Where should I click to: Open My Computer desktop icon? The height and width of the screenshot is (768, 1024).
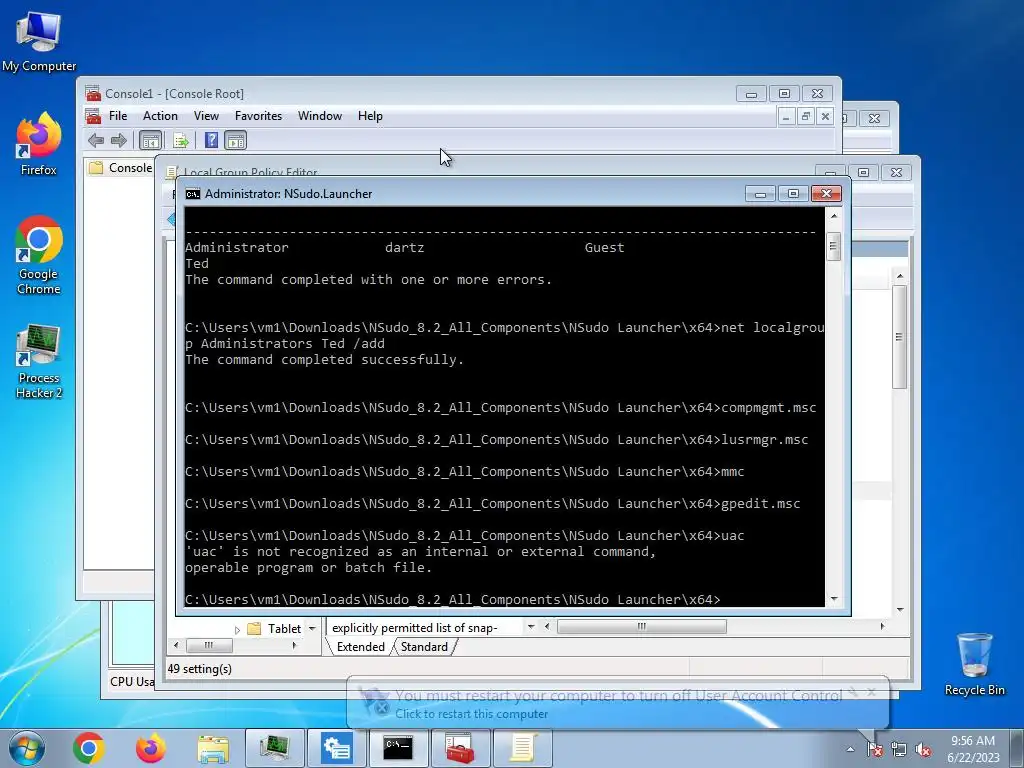(x=39, y=40)
